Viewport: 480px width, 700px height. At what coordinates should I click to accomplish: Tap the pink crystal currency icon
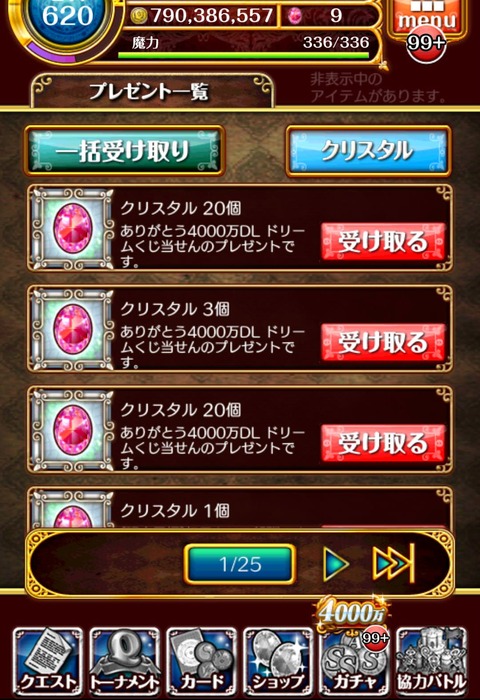pyautogui.click(x=295, y=16)
